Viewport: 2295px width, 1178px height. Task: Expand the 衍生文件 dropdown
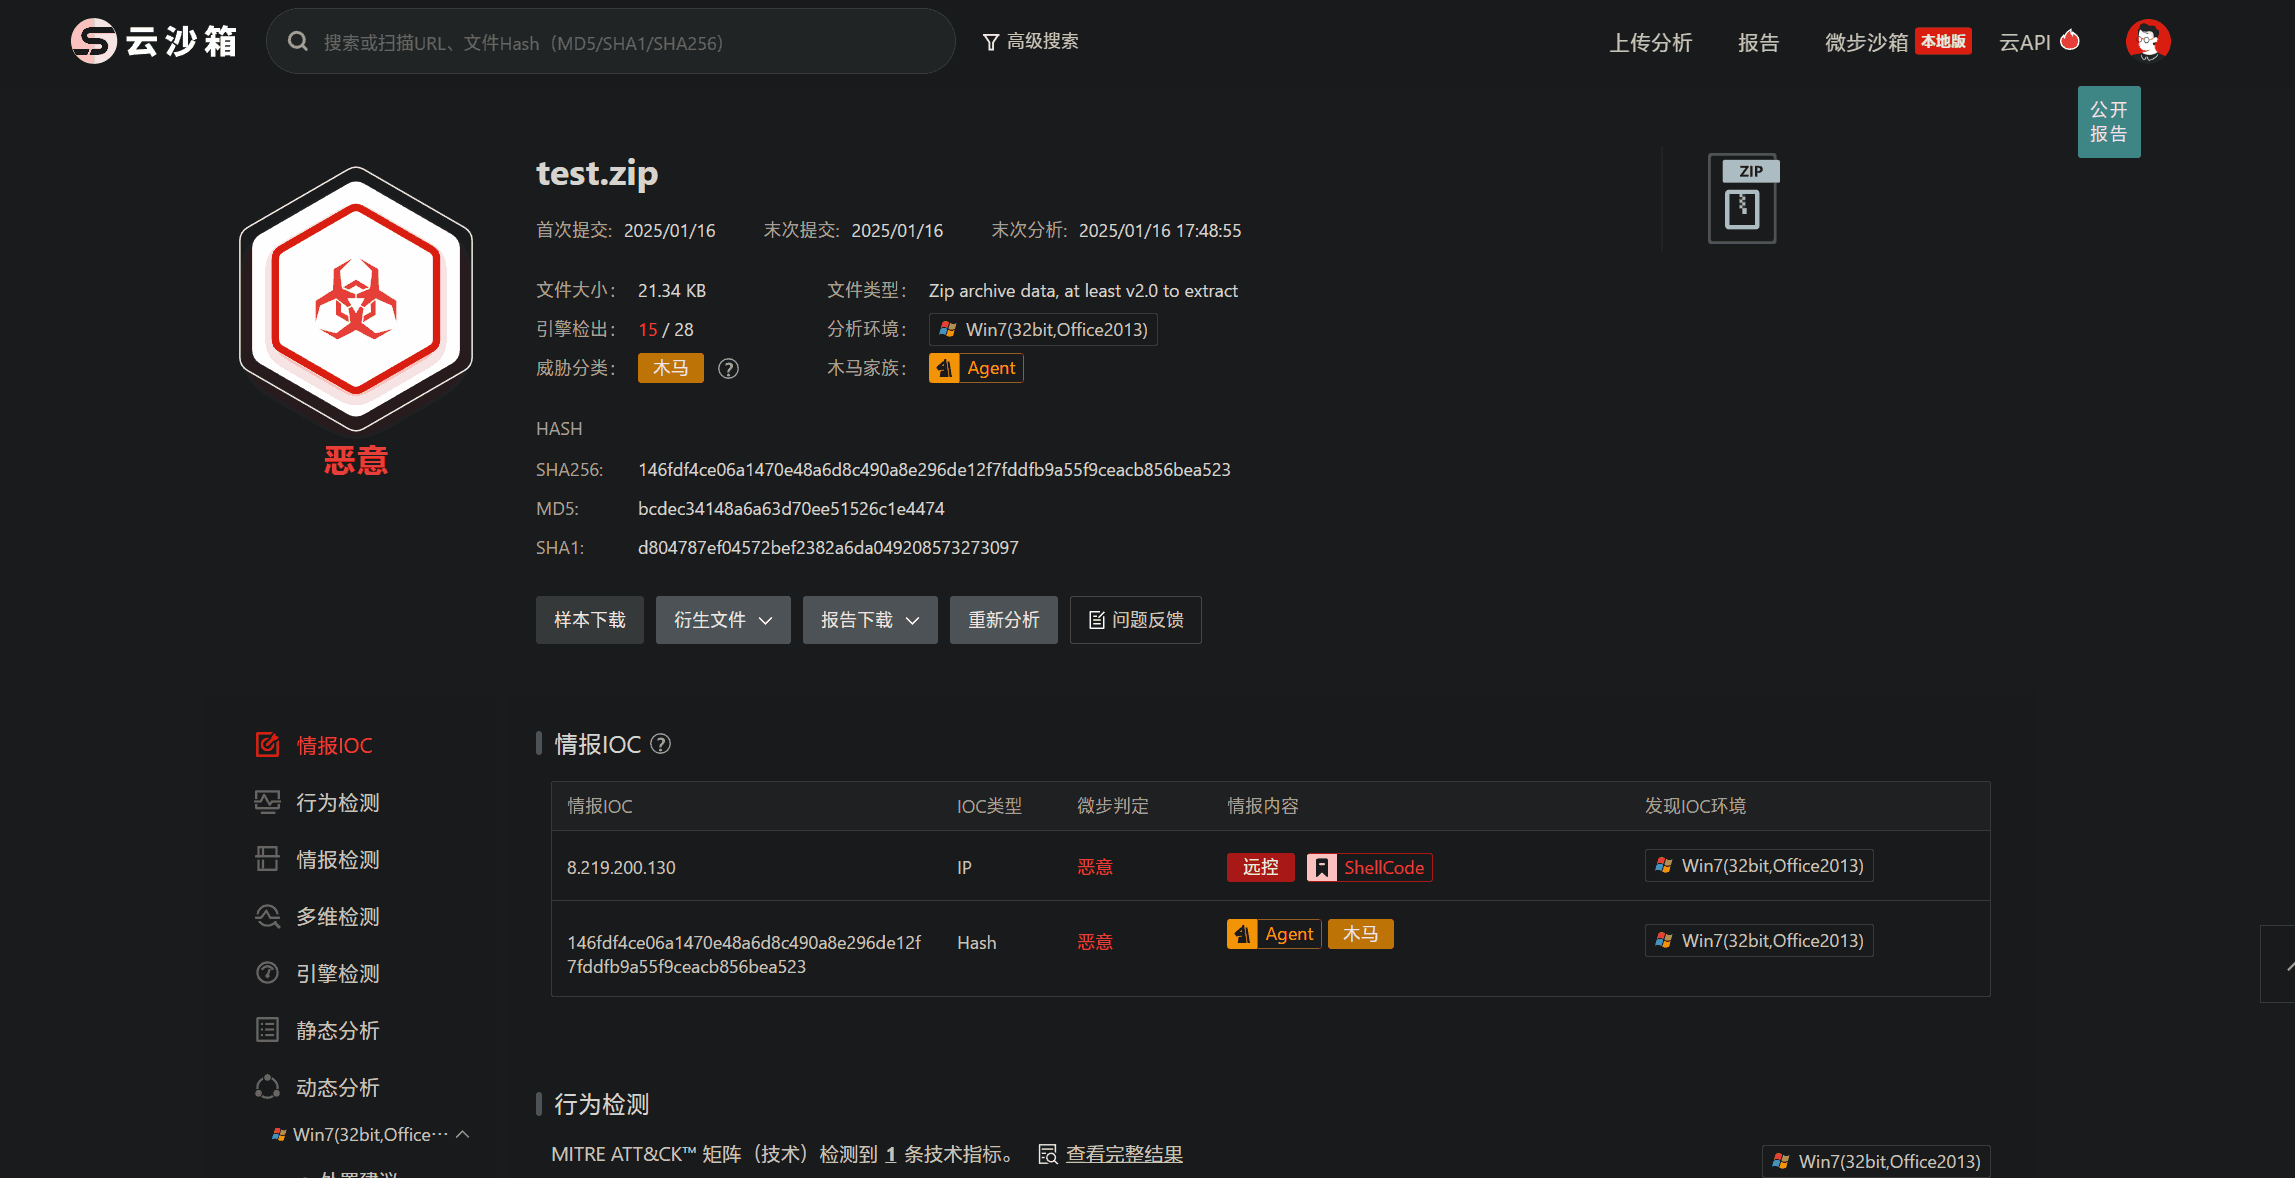coord(722,620)
